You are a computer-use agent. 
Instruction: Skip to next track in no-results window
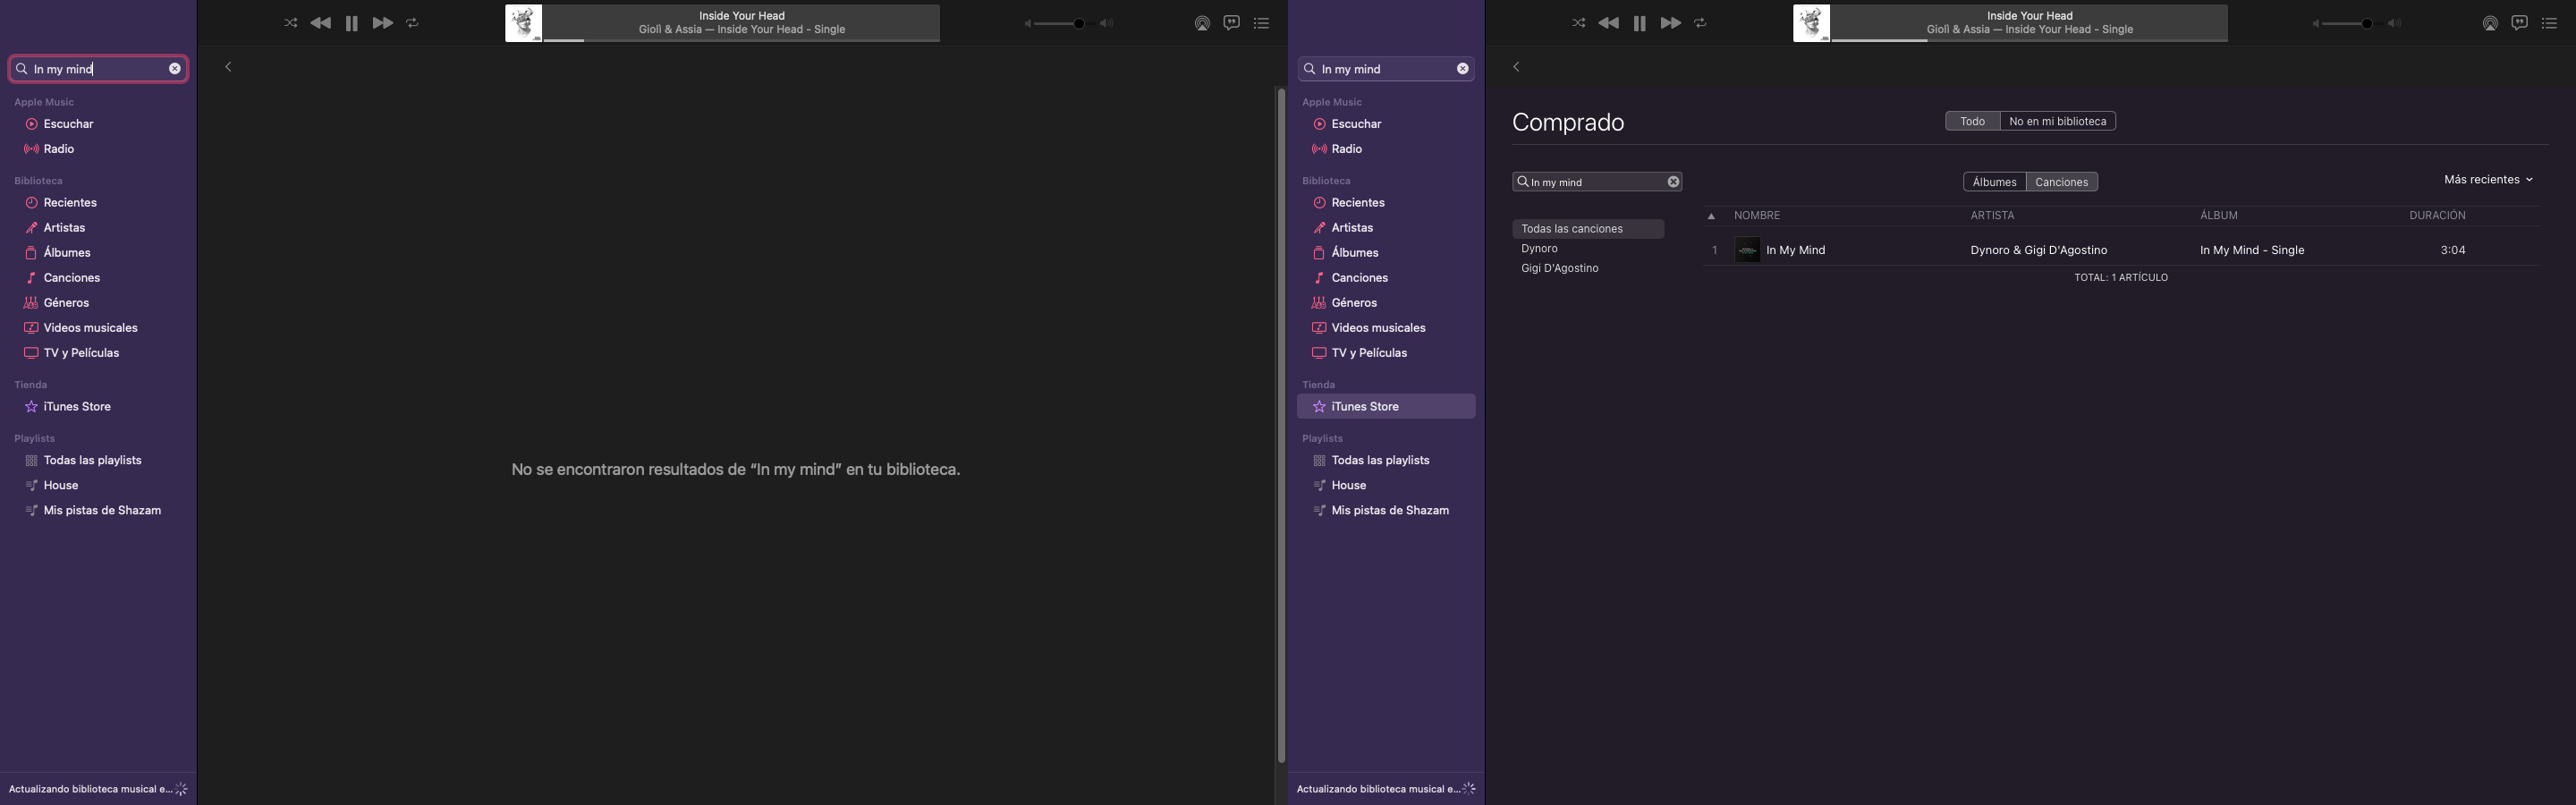coord(382,23)
